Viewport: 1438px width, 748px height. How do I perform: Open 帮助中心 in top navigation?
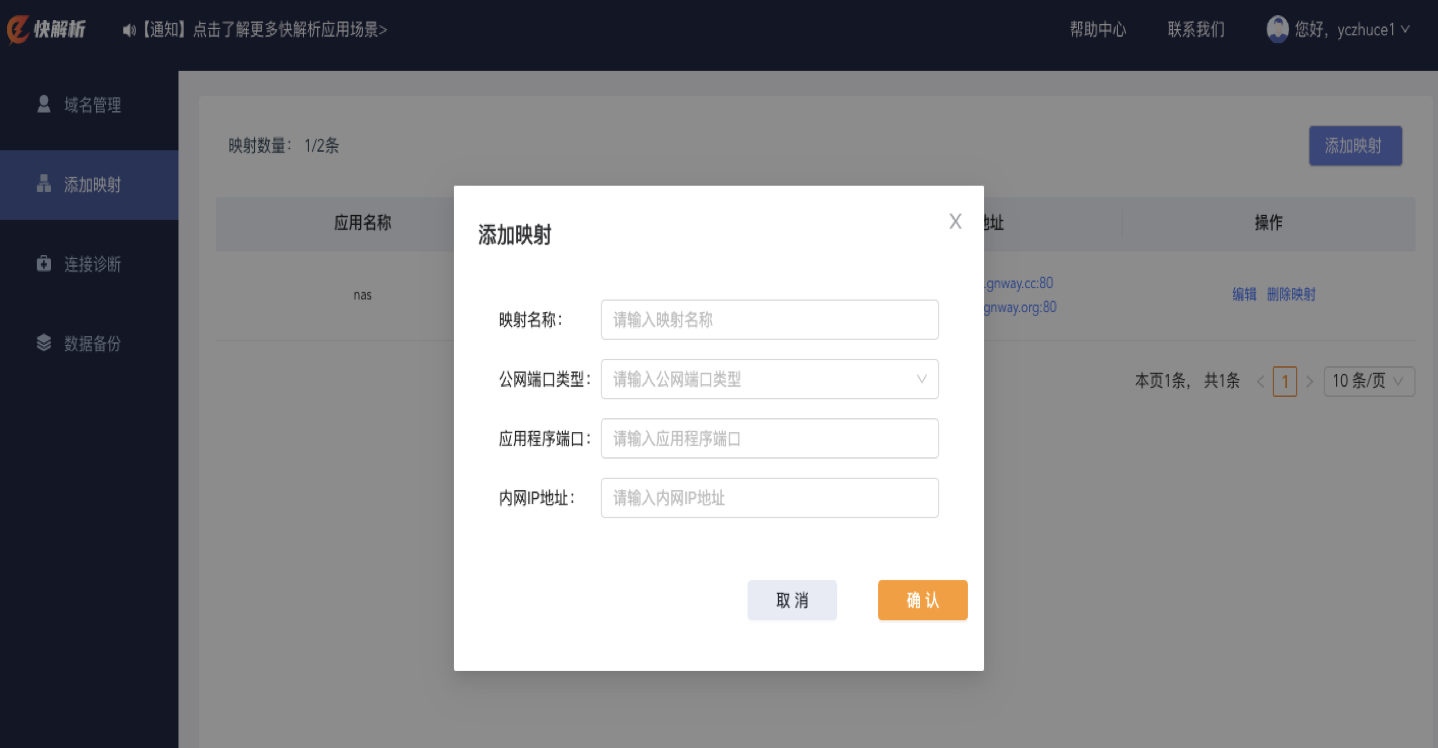[x=1097, y=30]
